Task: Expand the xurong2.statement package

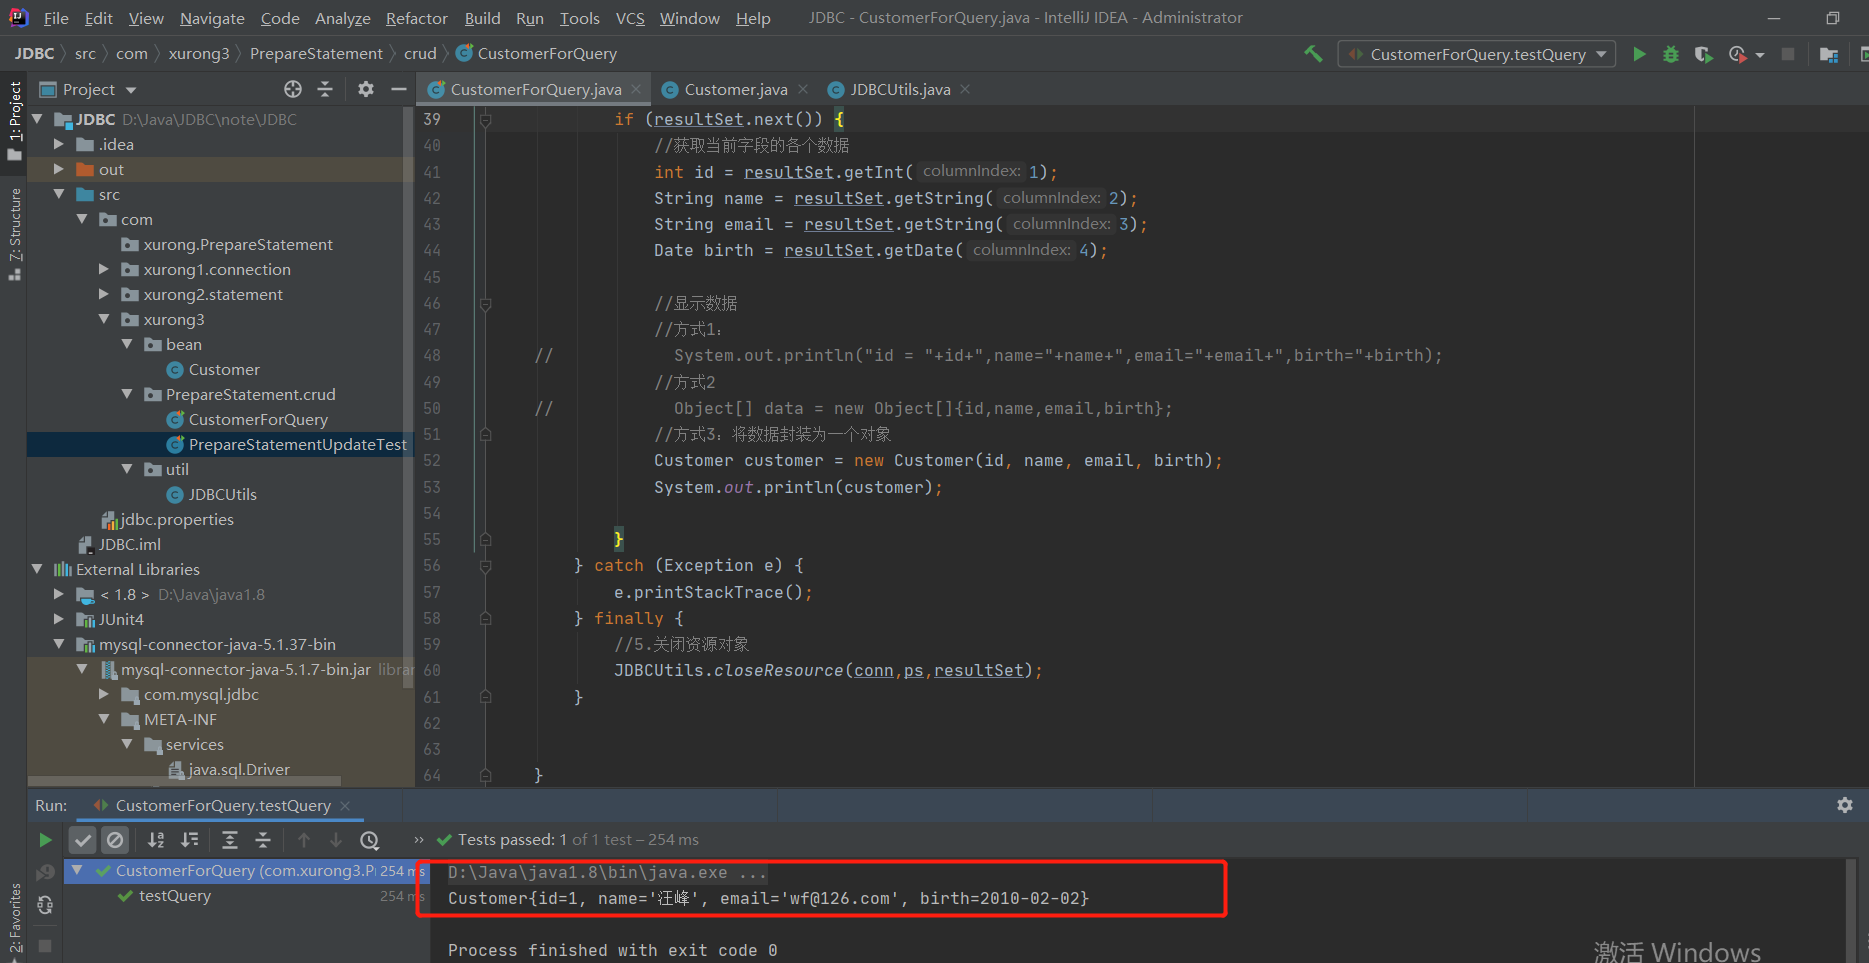Action: coord(104,294)
